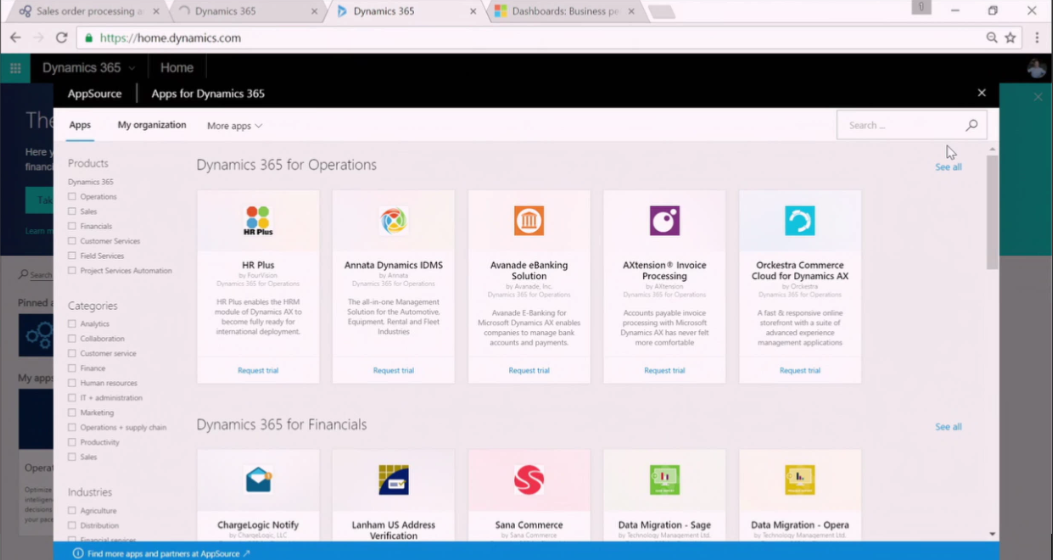Image resolution: width=1053 pixels, height=560 pixels.
Task: Request trial for HR Plus
Action: point(258,370)
